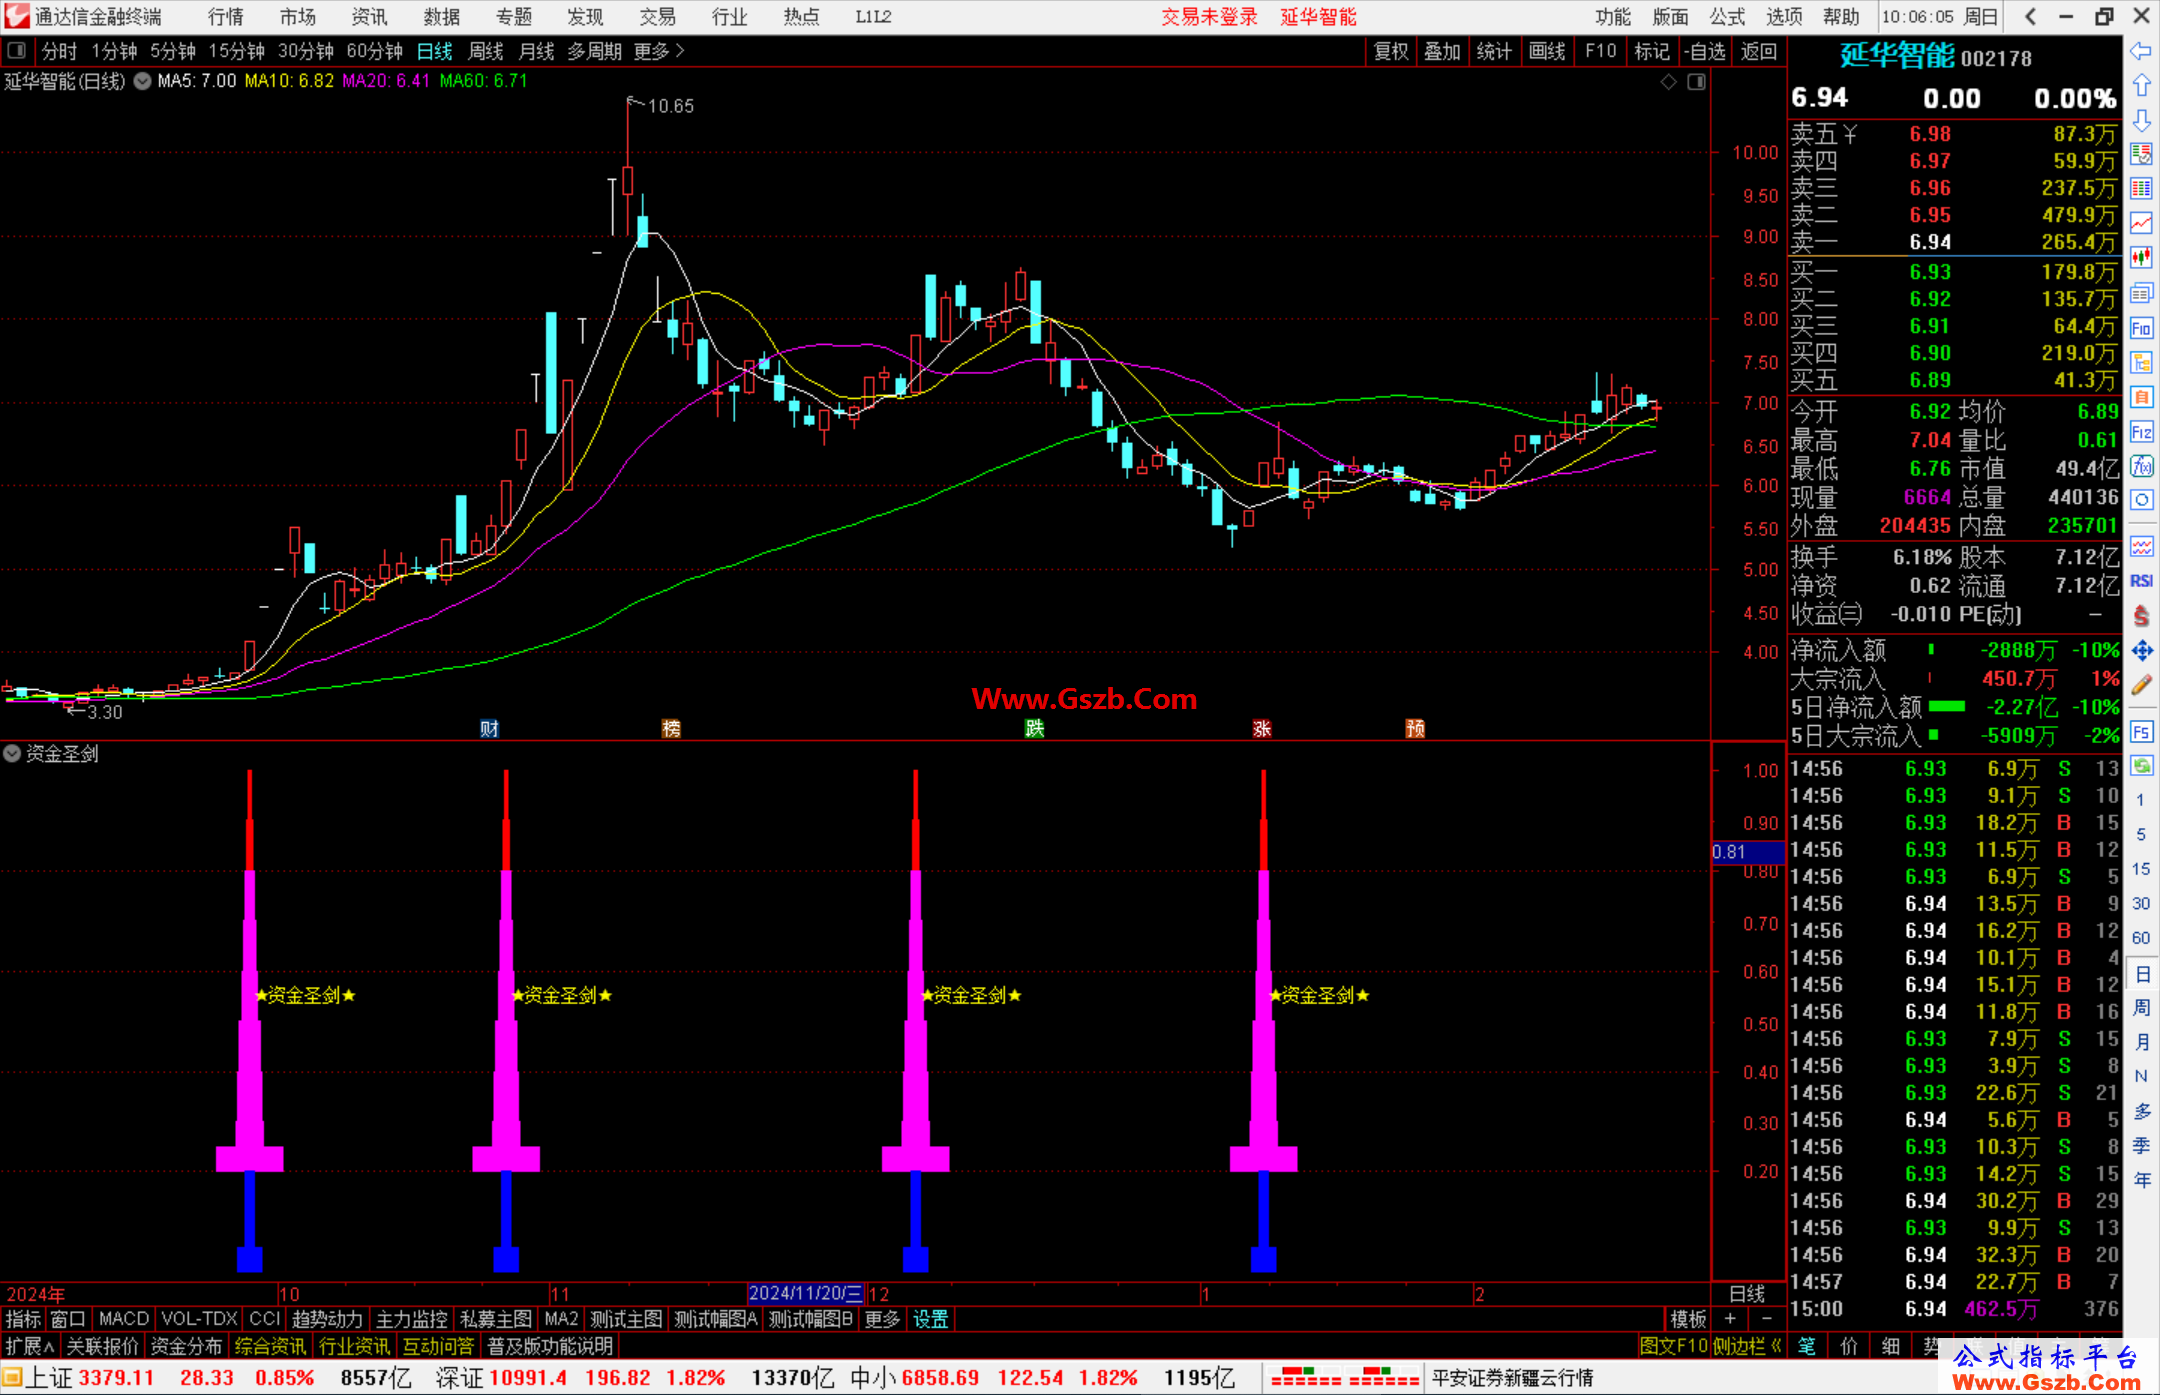Open the 延华智能(日线) indicator dropdown circle
2160x1395 pixels.
coord(142,81)
